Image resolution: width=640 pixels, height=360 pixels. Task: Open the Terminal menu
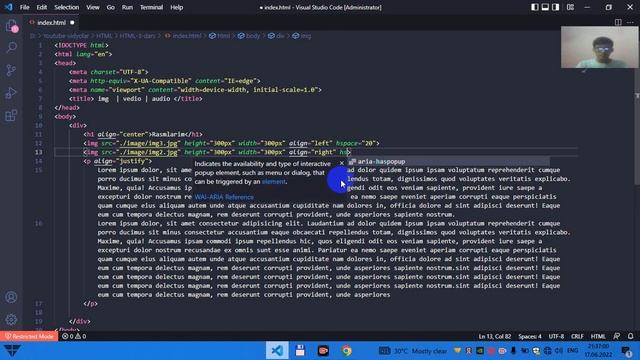point(151,7)
